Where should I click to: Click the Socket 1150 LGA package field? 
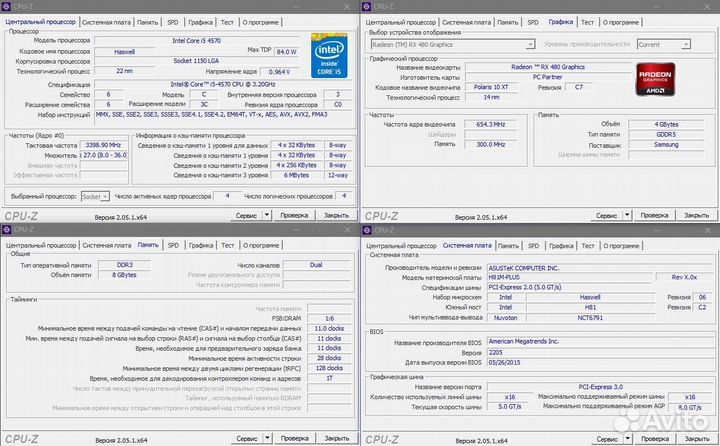point(197,61)
